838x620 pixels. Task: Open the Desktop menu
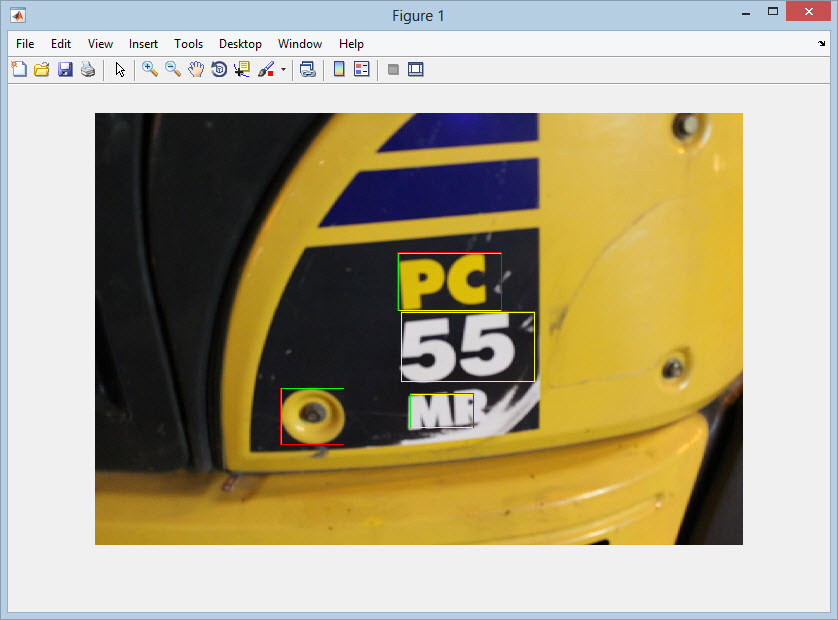(240, 44)
